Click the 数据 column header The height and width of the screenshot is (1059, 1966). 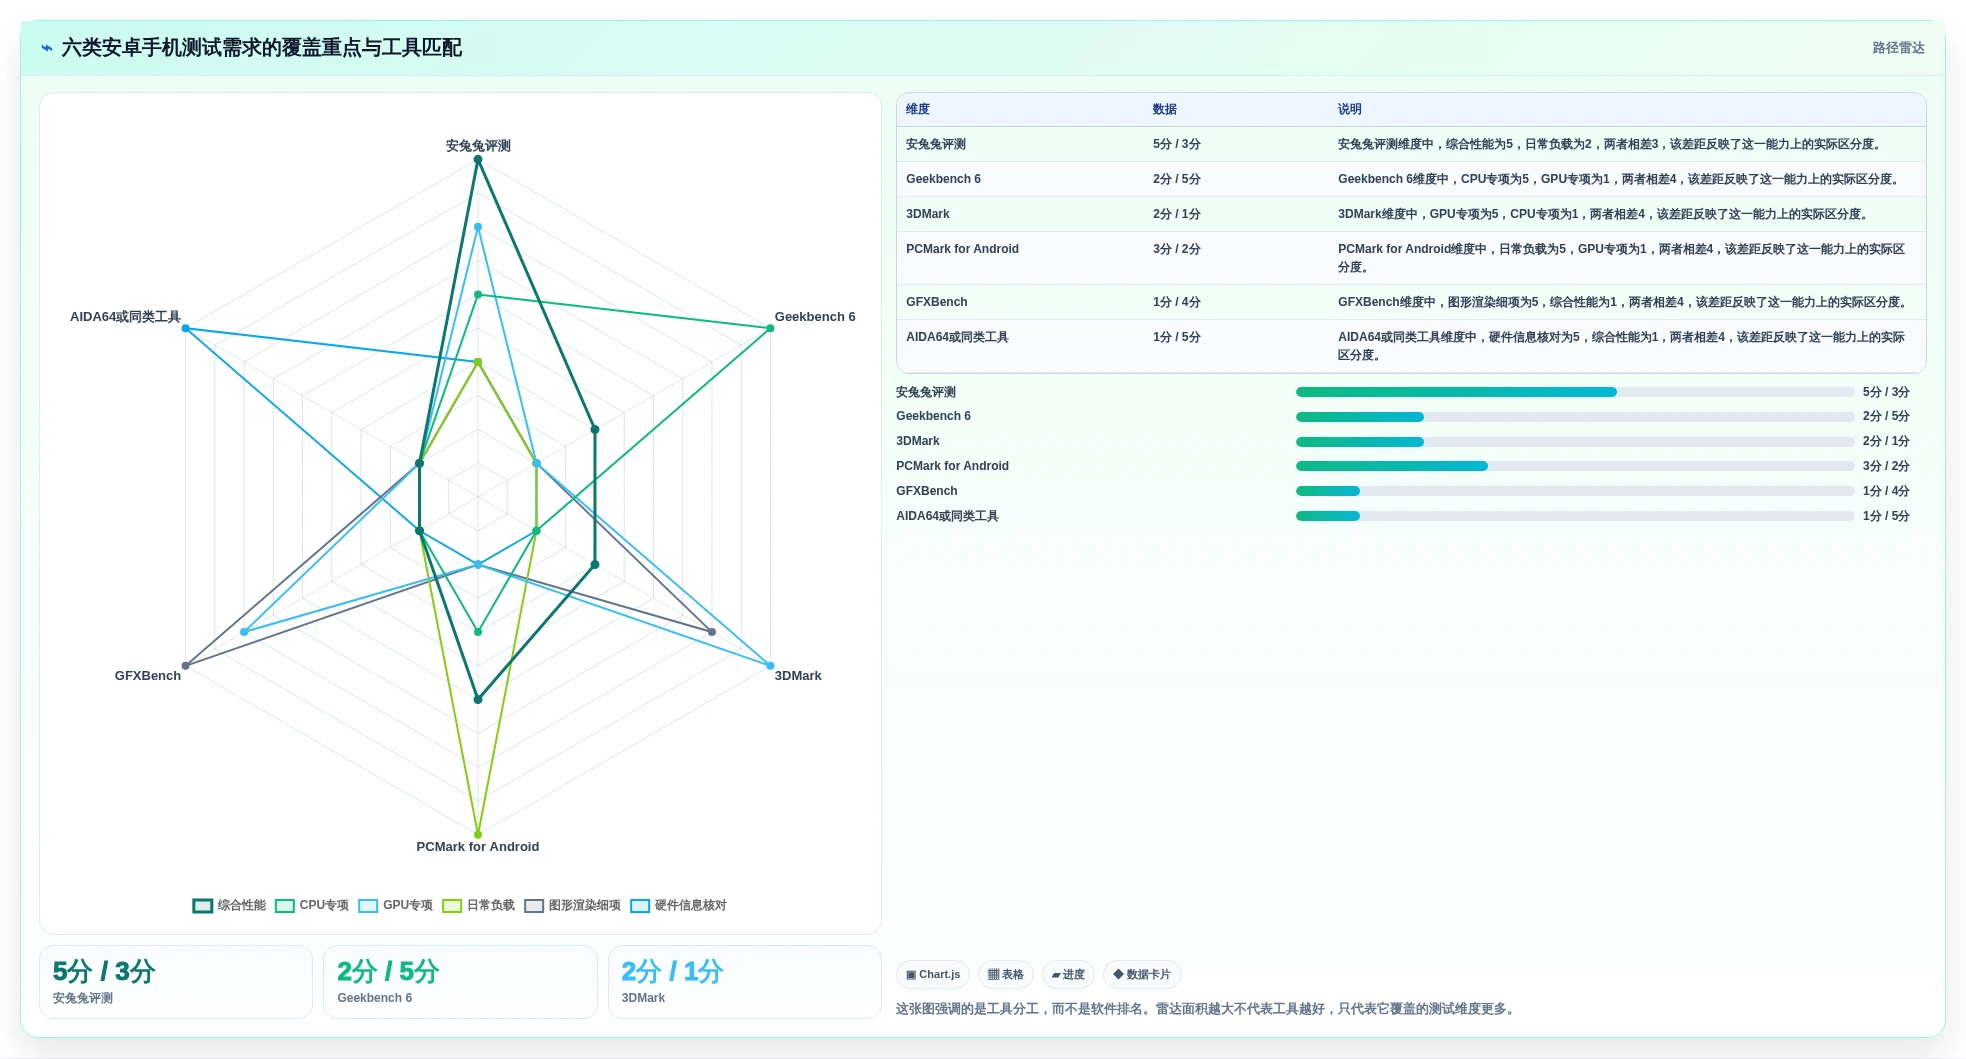click(x=1165, y=110)
